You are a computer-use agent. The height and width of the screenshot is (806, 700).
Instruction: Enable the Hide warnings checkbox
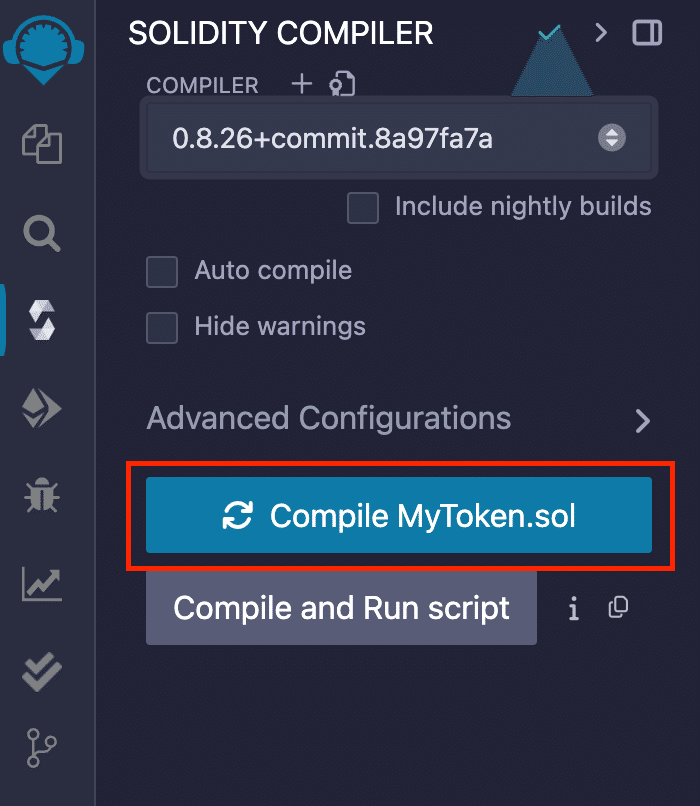pos(162,327)
